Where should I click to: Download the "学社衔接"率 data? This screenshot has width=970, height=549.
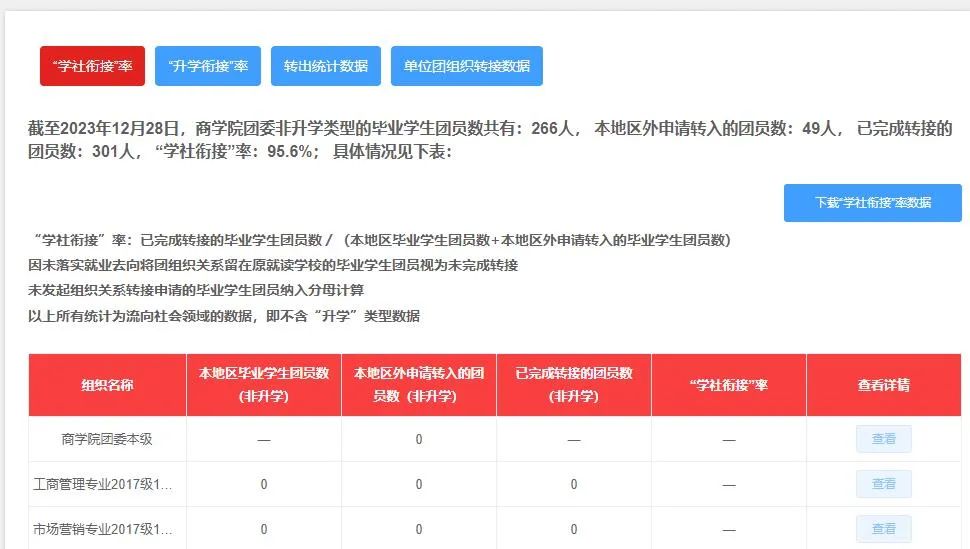point(872,202)
